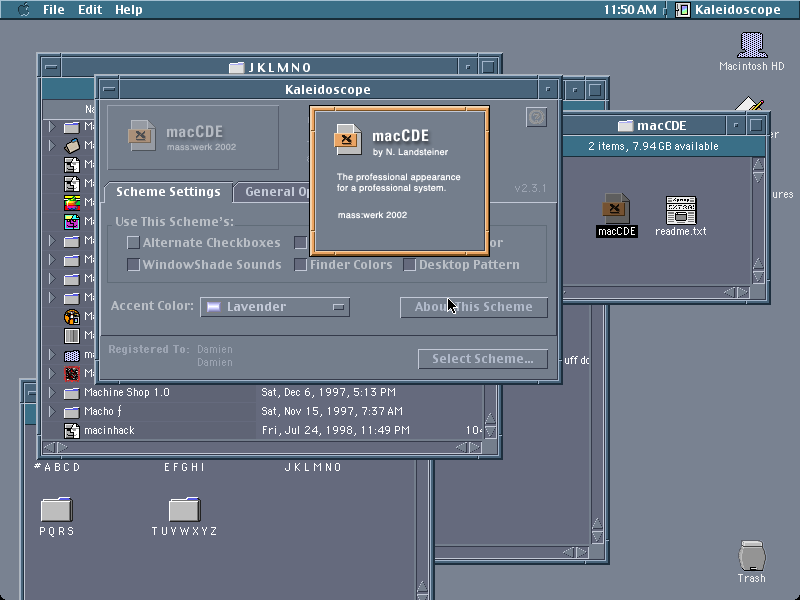Click the Machine Shop 1.0 name
This screenshot has width=800, height=600.
click(127, 392)
